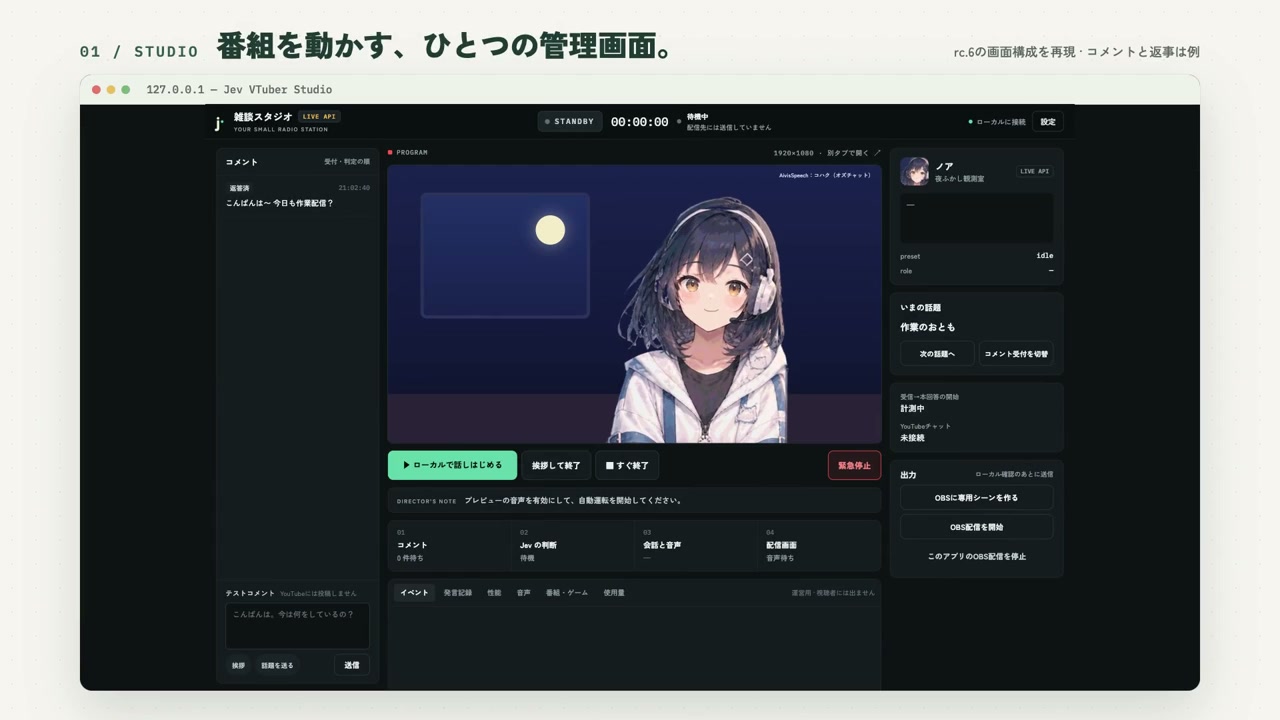Send the test comment with 送信

pyautogui.click(x=351, y=665)
